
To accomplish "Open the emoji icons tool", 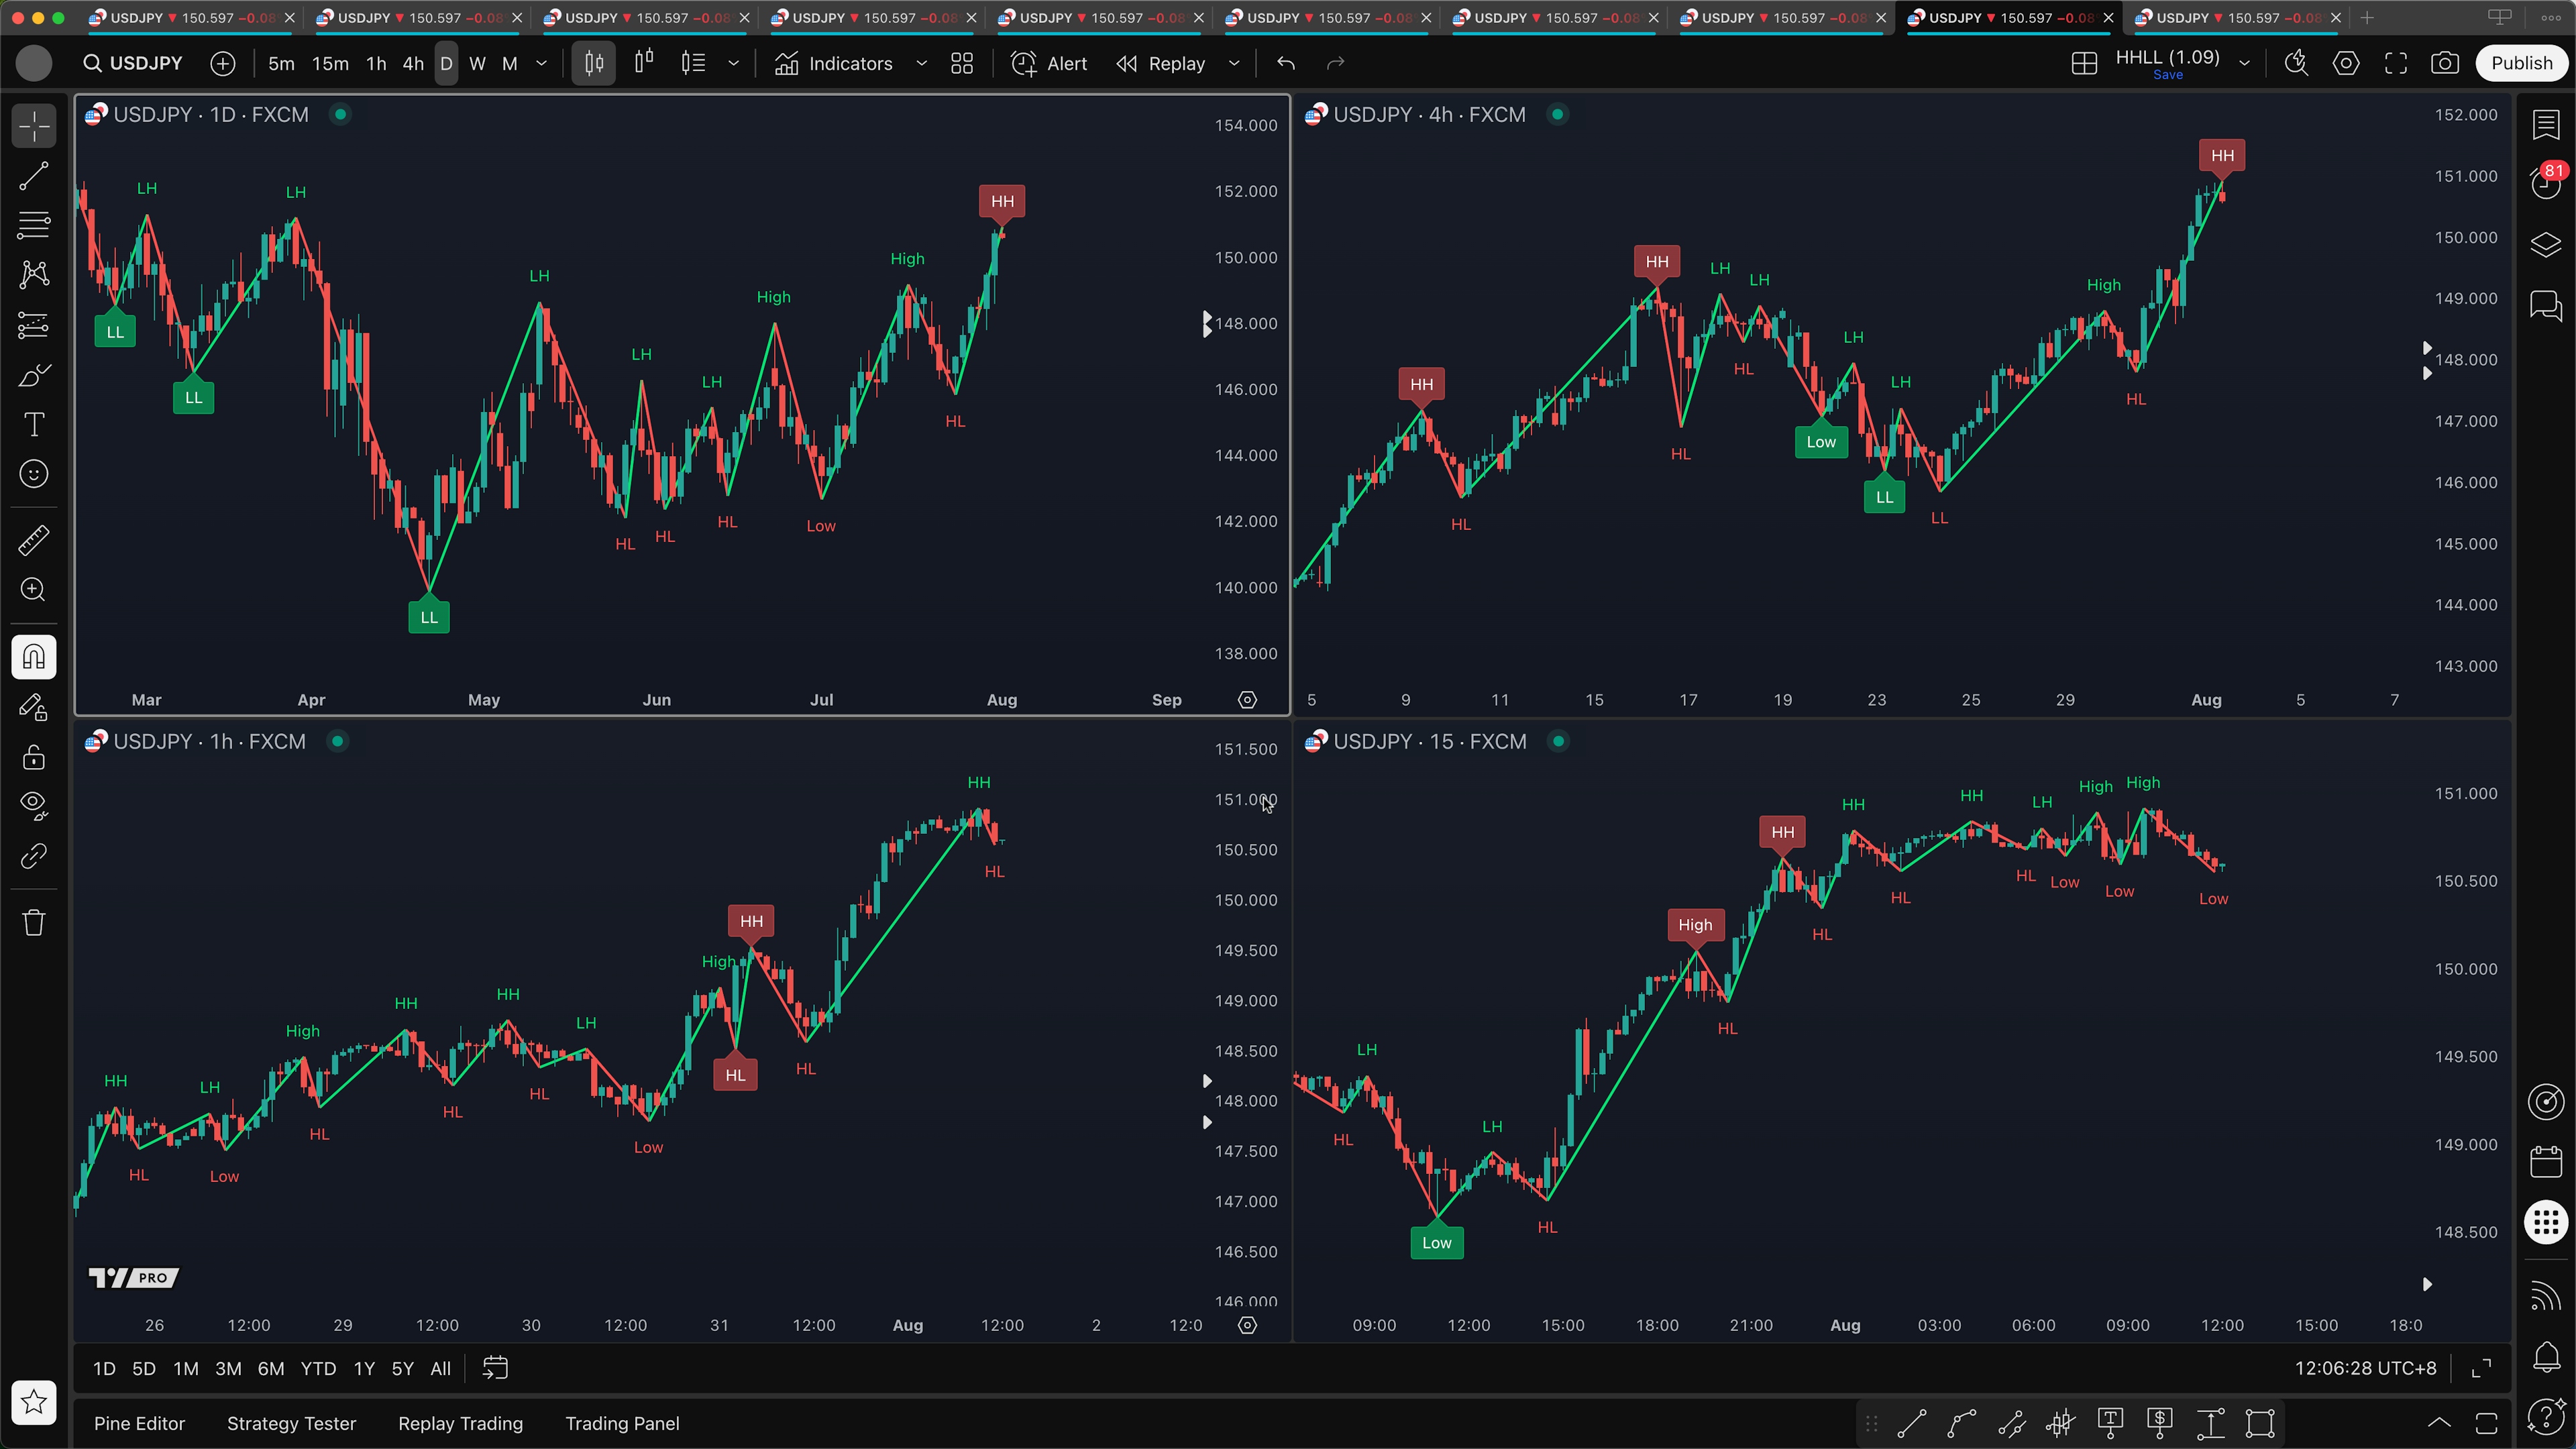I will coord(34,474).
